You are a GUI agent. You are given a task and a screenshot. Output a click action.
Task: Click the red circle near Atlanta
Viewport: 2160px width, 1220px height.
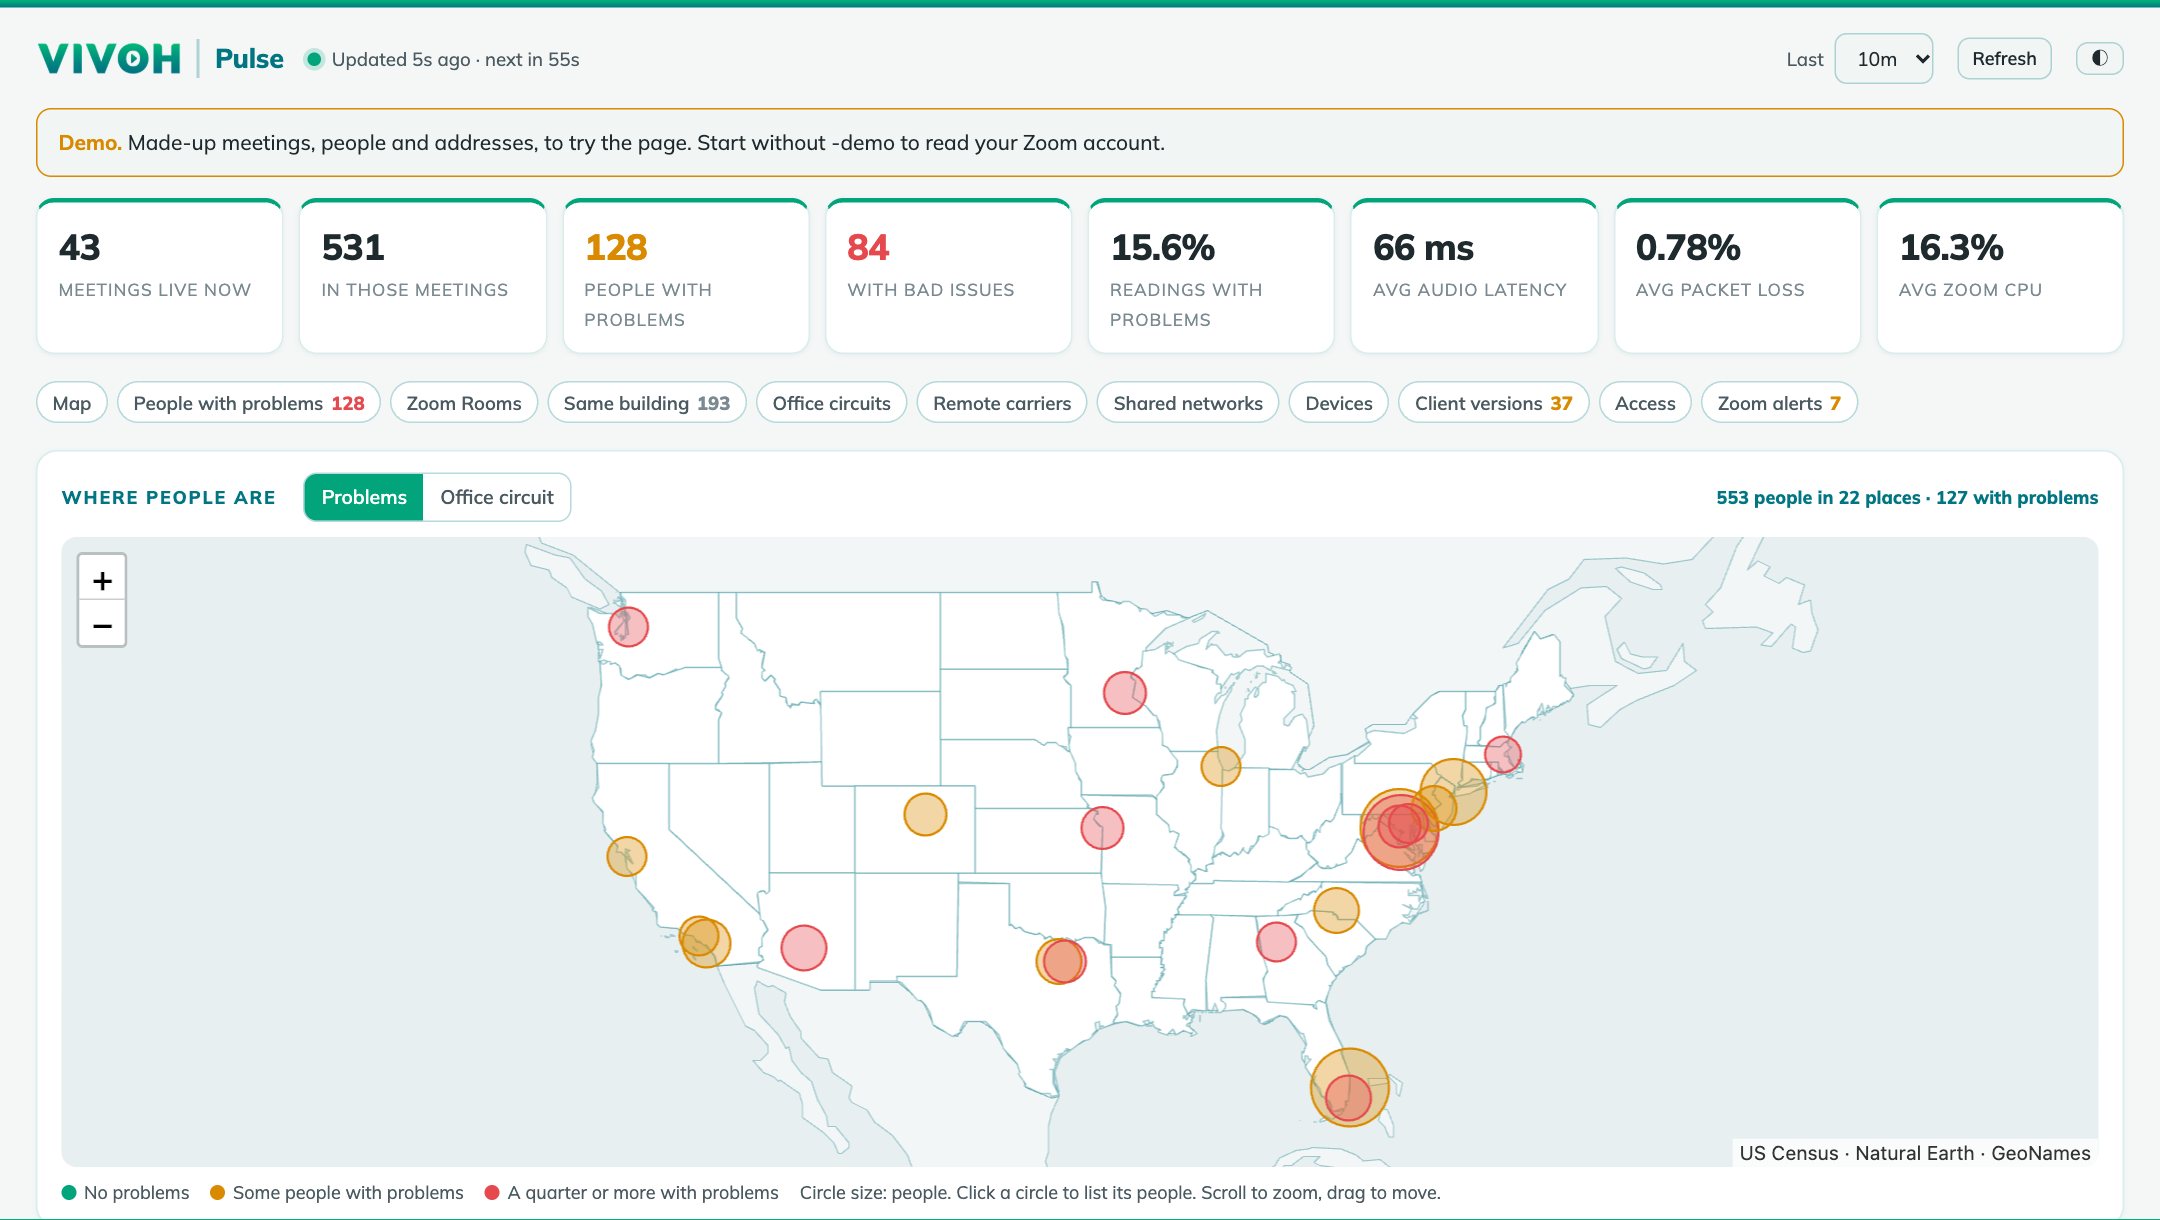pos(1276,942)
